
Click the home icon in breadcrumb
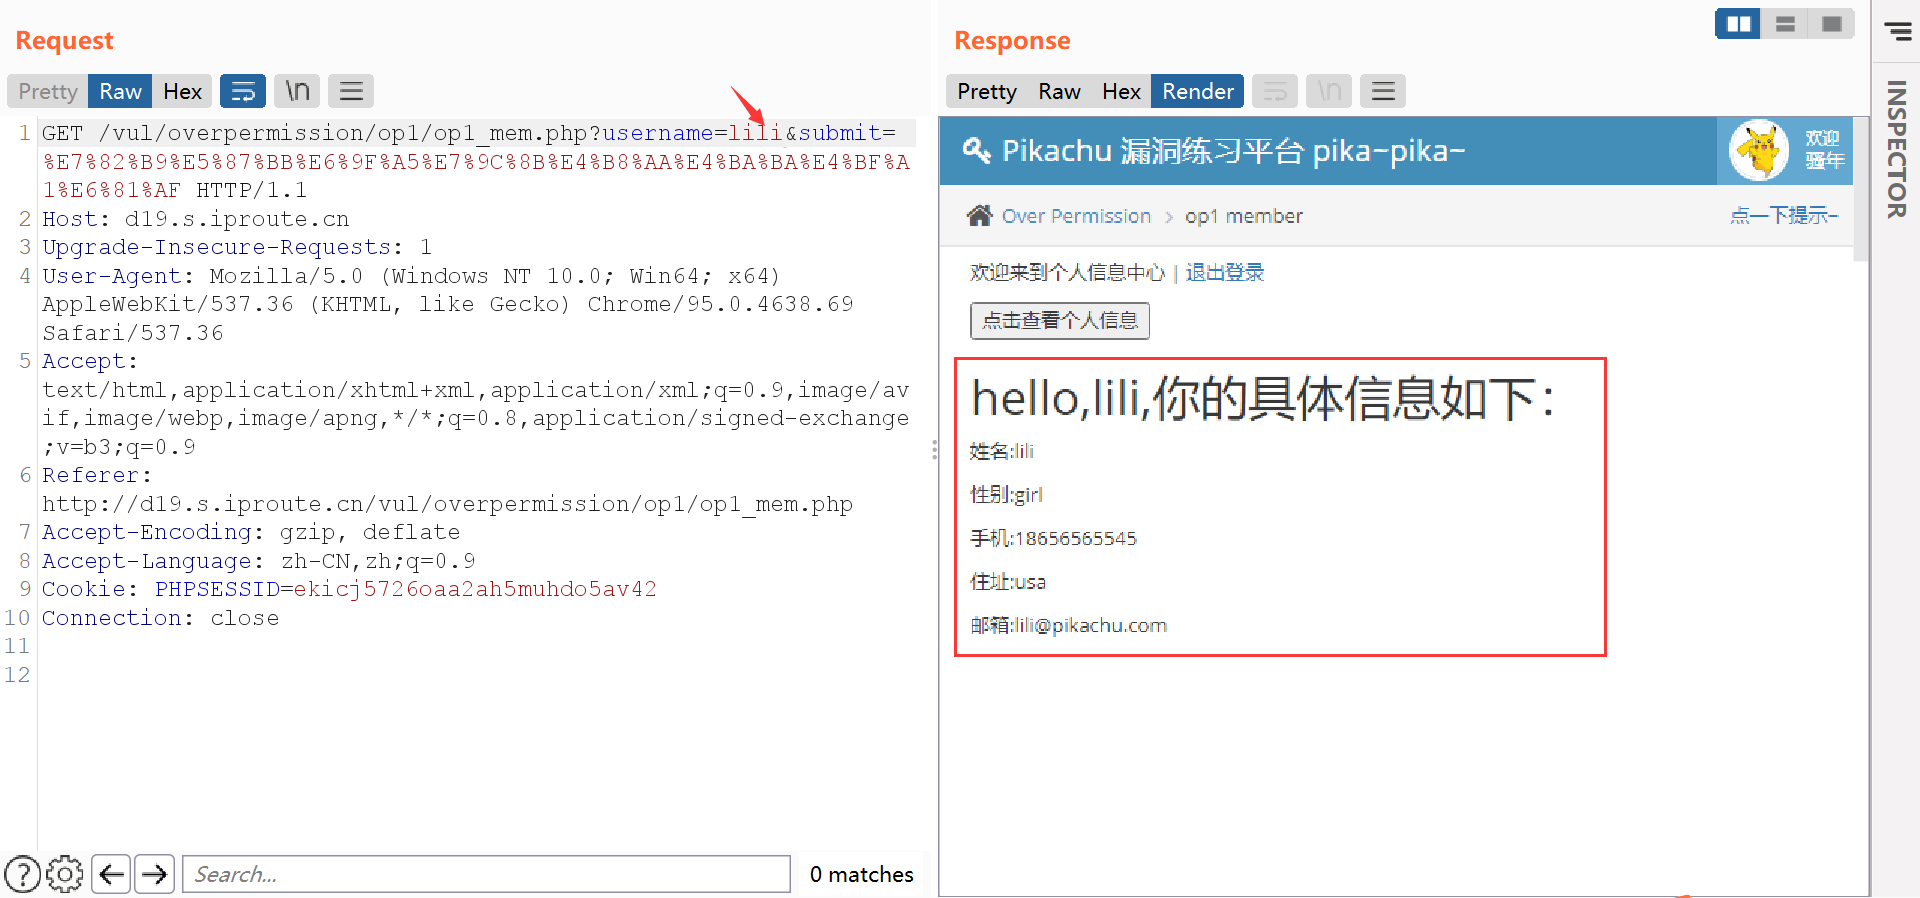[x=979, y=216]
